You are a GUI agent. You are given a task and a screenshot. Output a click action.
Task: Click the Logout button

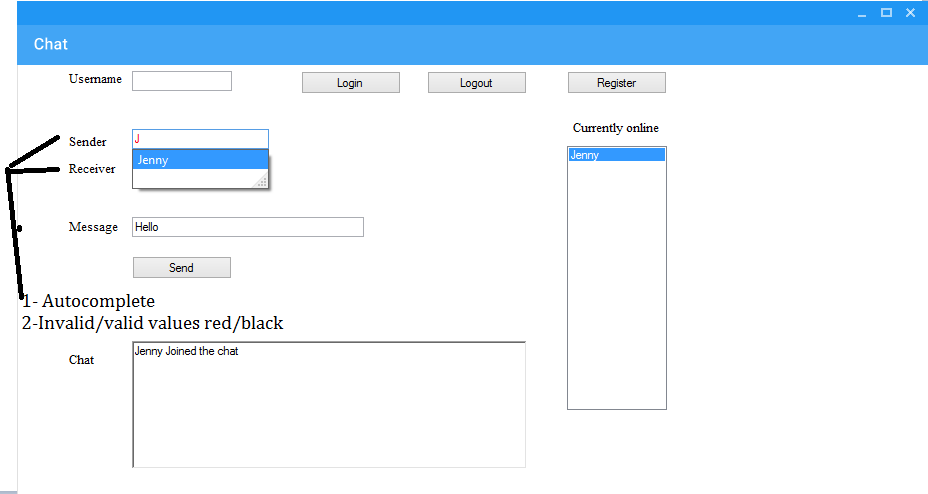(x=476, y=83)
